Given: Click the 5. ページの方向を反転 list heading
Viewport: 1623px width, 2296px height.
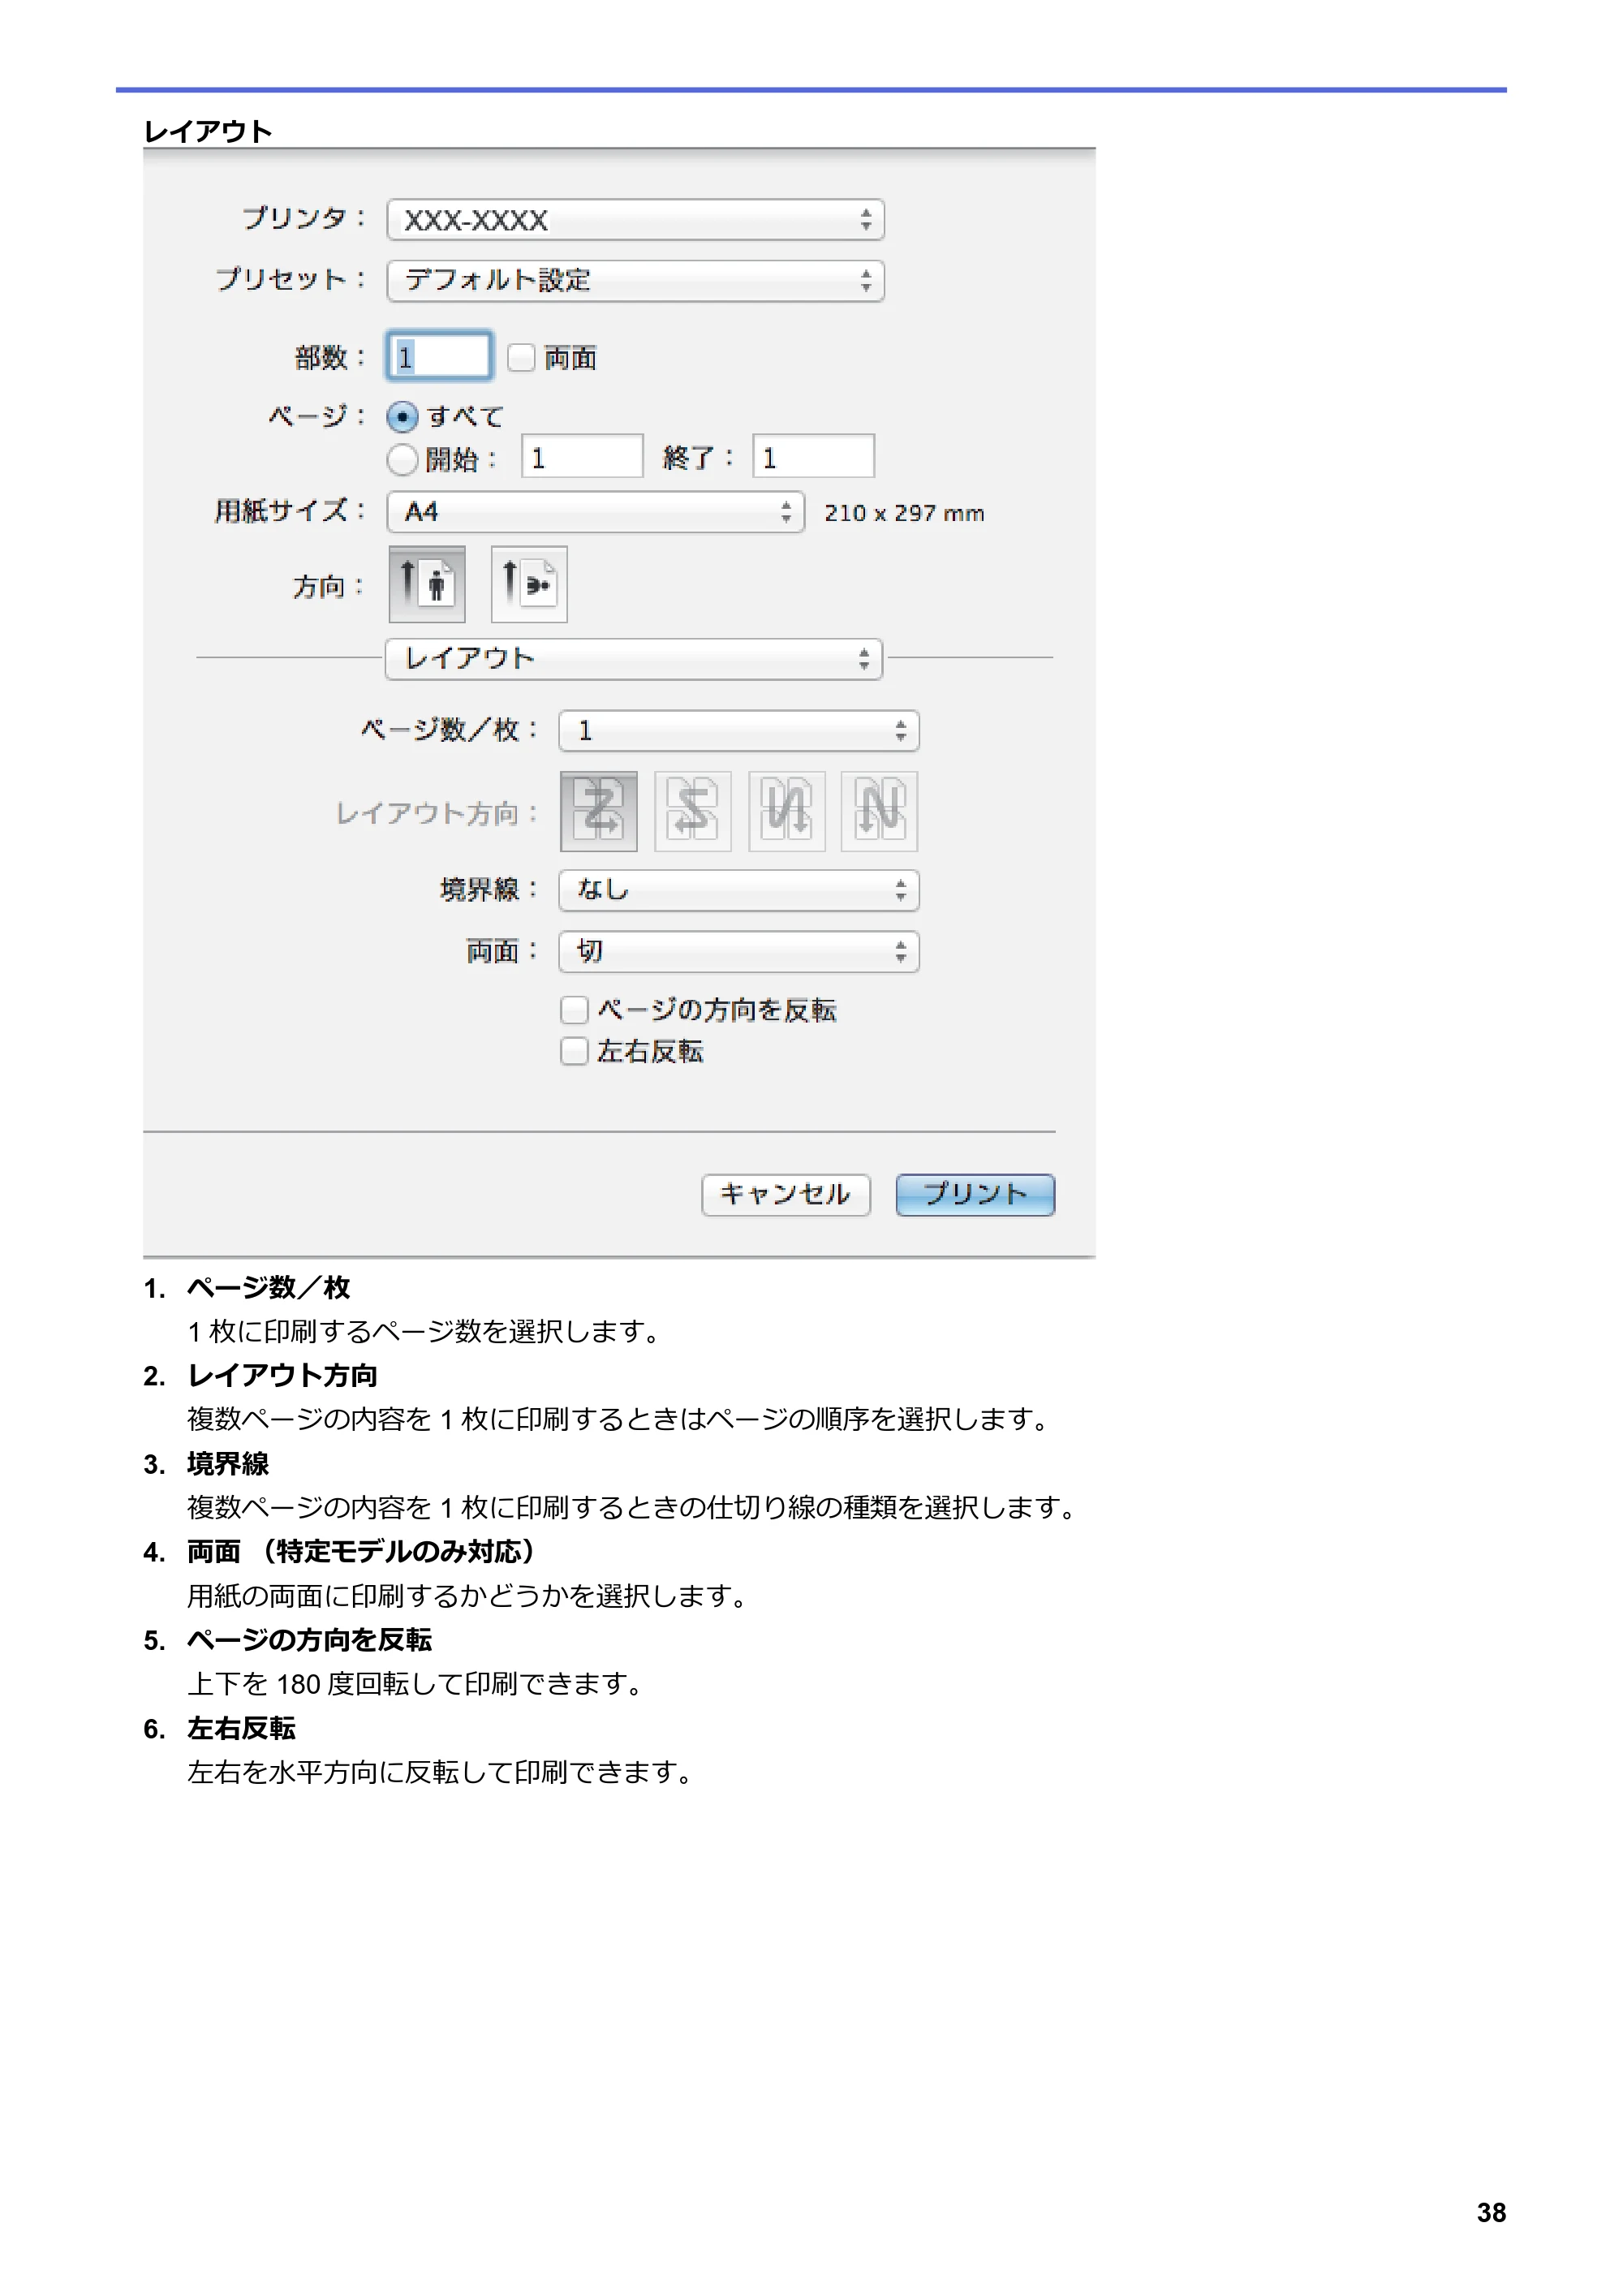Looking at the screenshot, I should point(288,1640).
